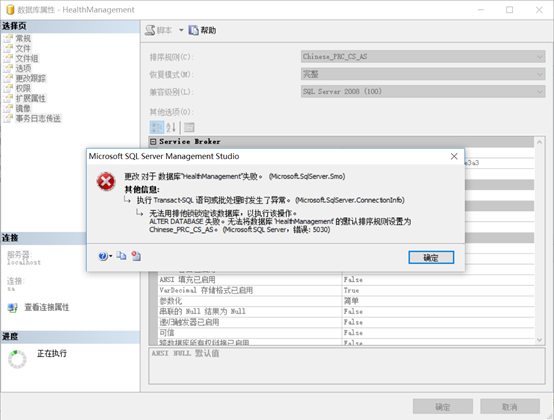Click the scroll down arrow of property grid
554x420 pixels.
coord(540,340)
